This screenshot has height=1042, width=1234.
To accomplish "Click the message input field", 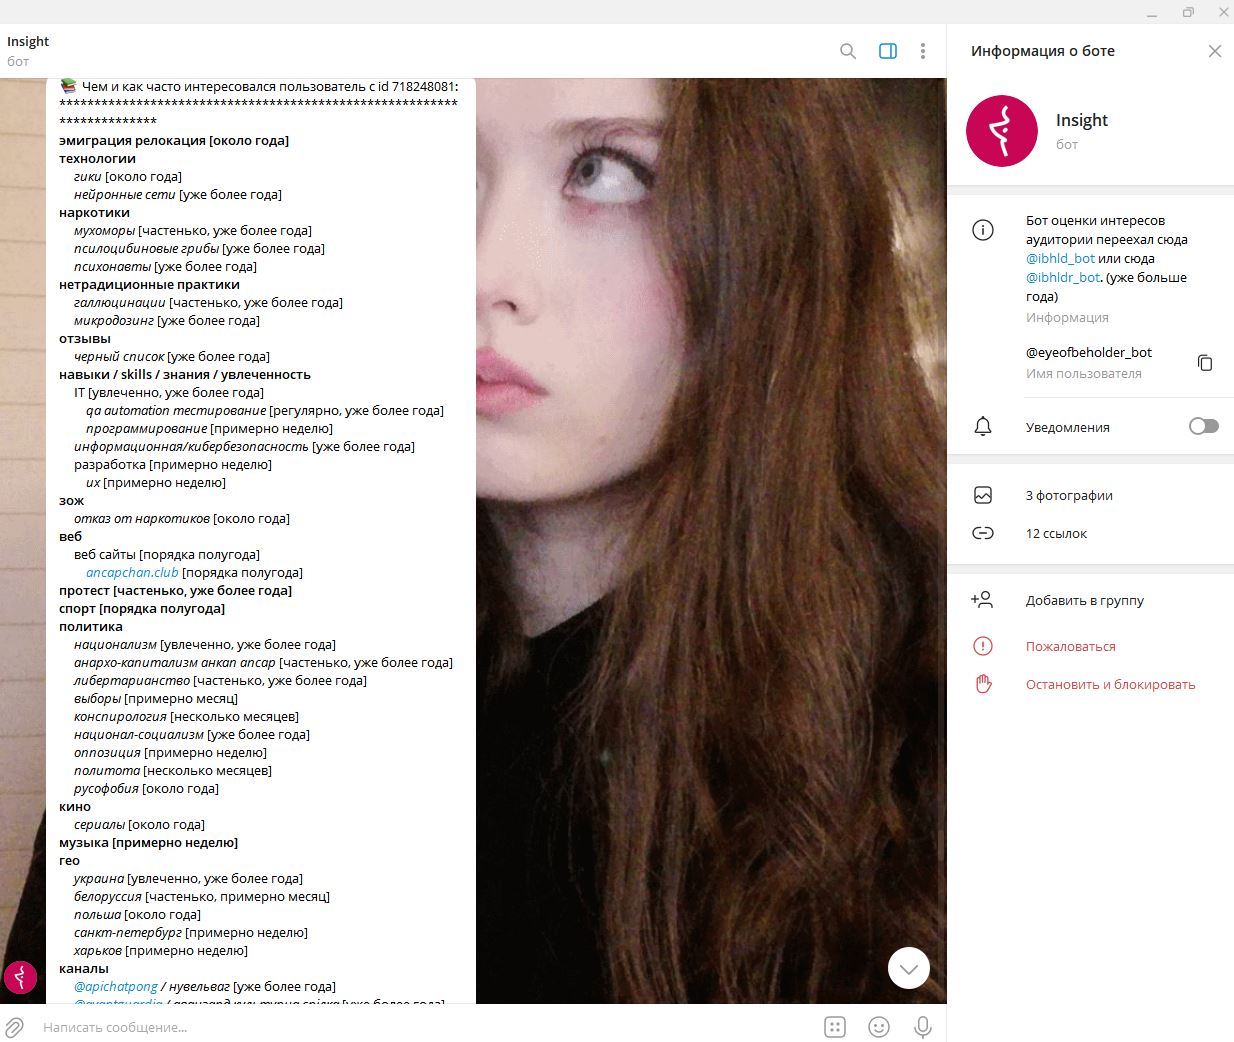I will tap(425, 1027).
